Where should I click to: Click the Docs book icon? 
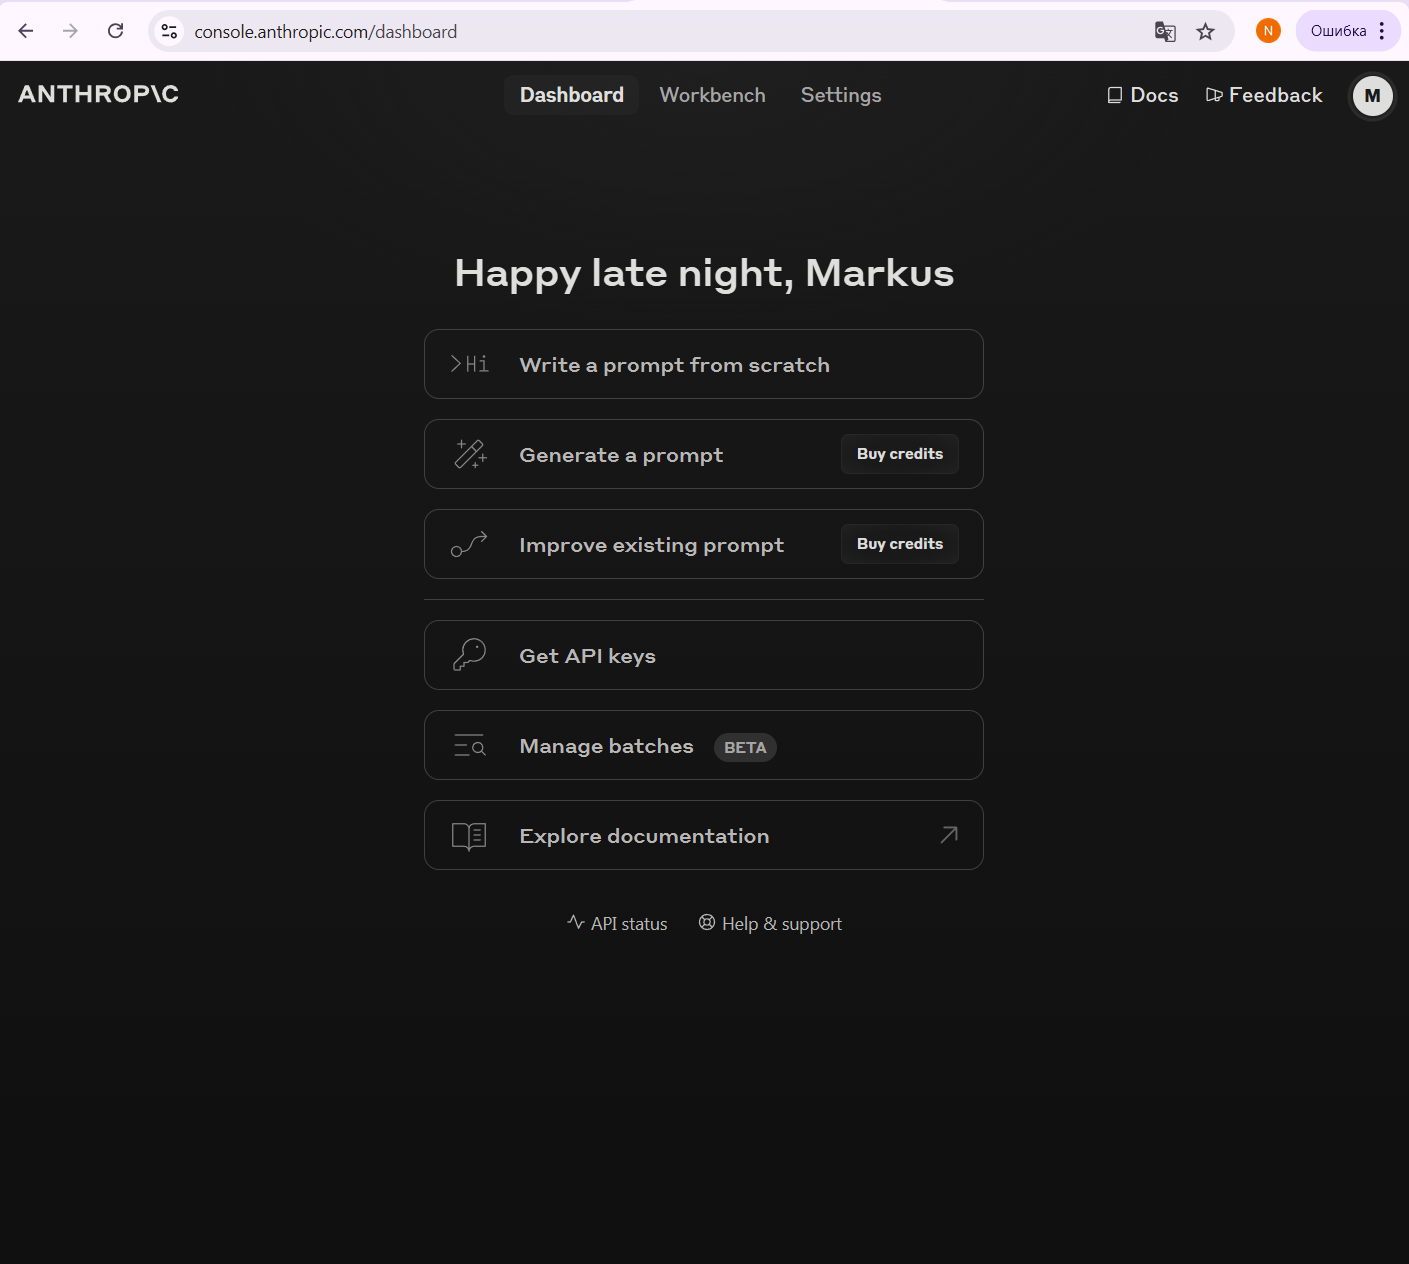click(x=1115, y=95)
